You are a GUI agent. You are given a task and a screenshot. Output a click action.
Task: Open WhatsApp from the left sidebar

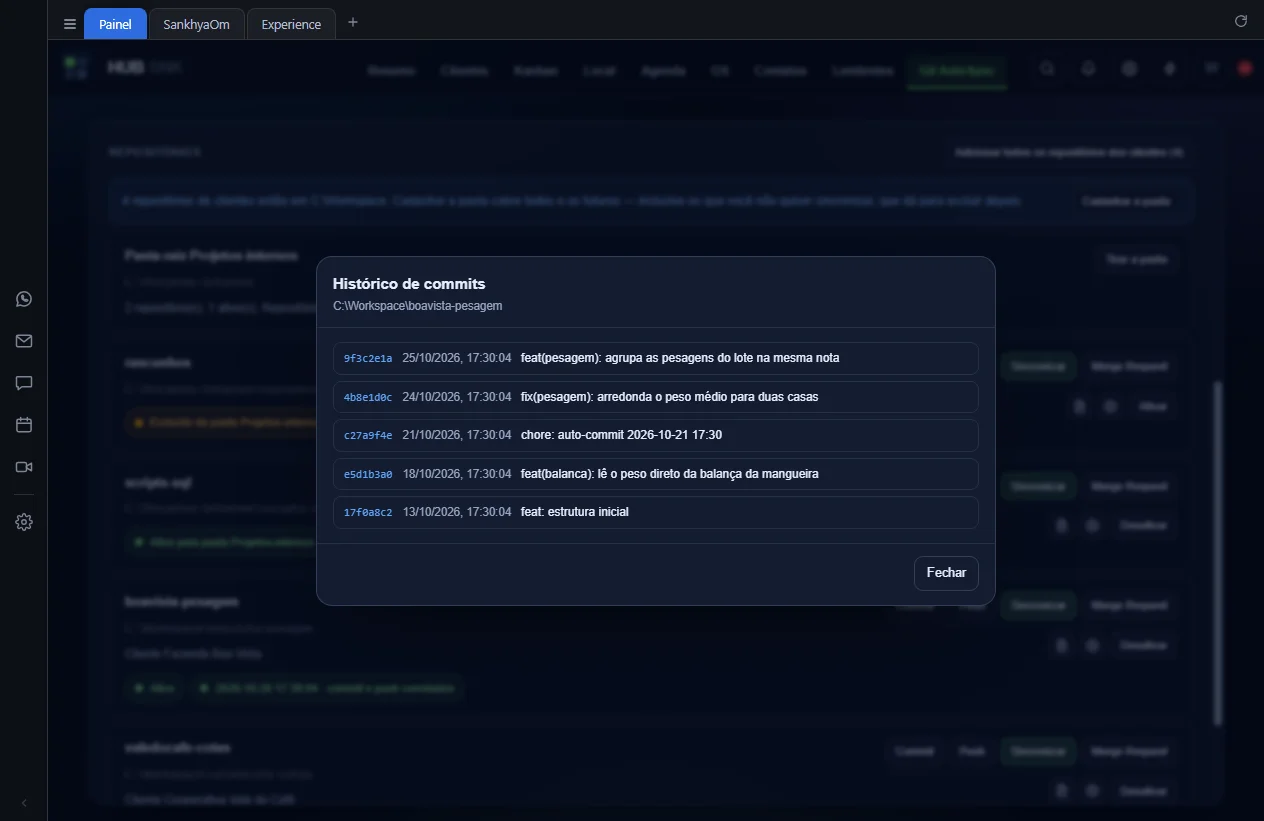click(x=24, y=299)
